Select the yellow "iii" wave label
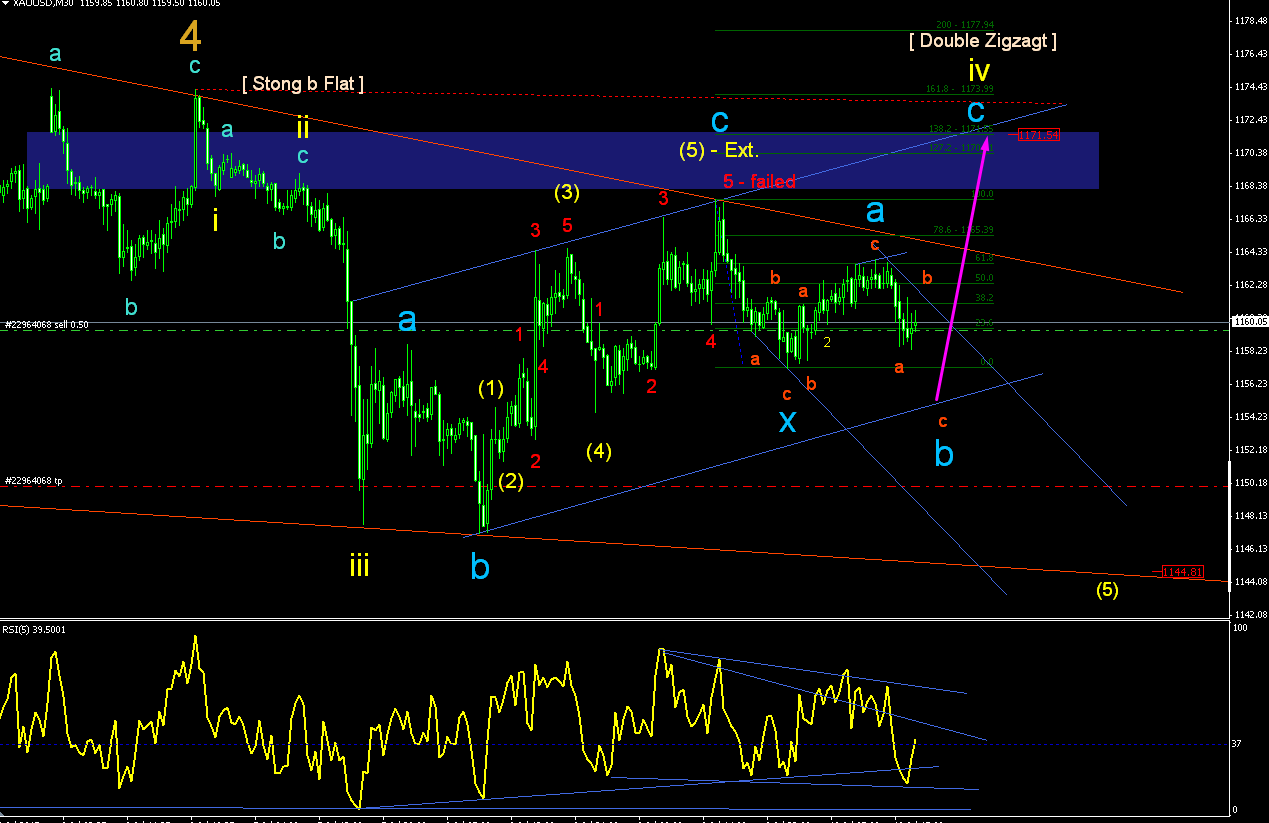The image size is (1269, 823). [359, 566]
